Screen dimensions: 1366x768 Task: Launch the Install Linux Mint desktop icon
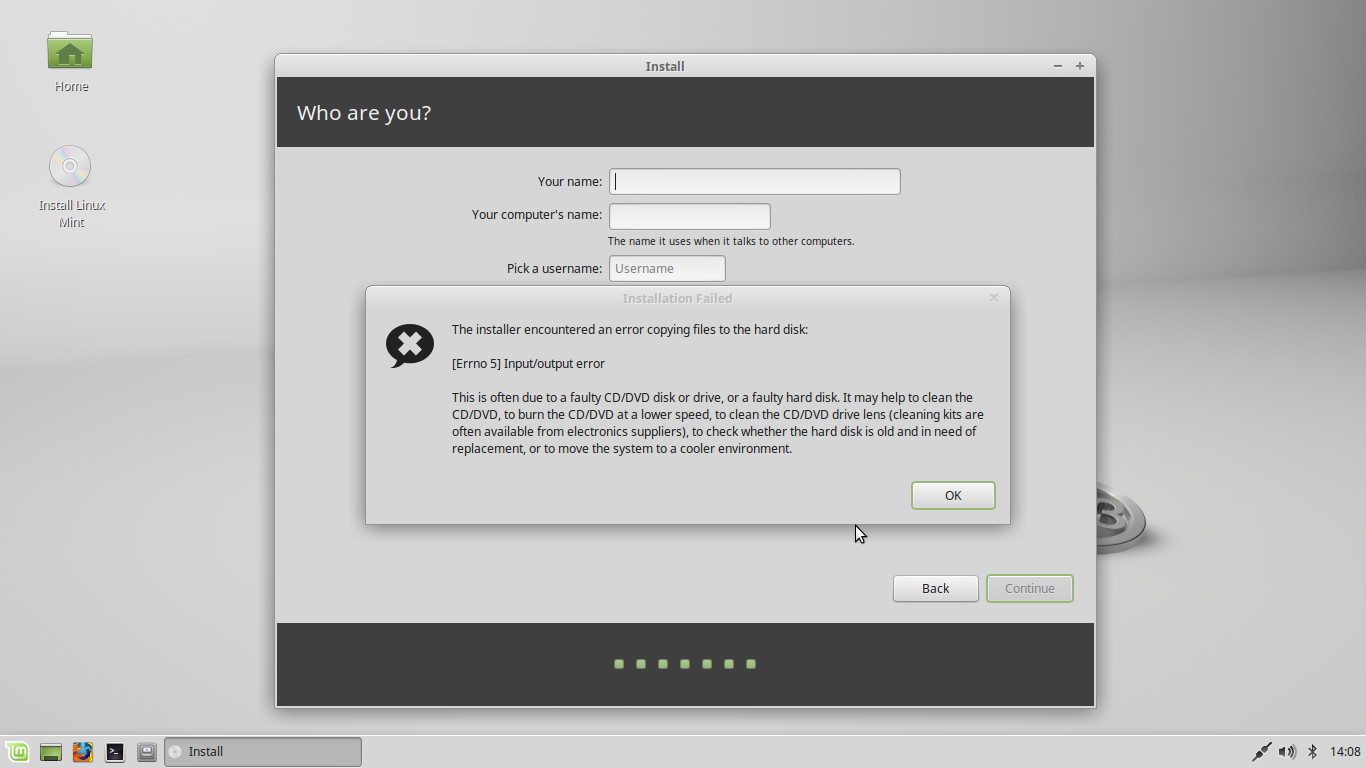pyautogui.click(x=71, y=186)
